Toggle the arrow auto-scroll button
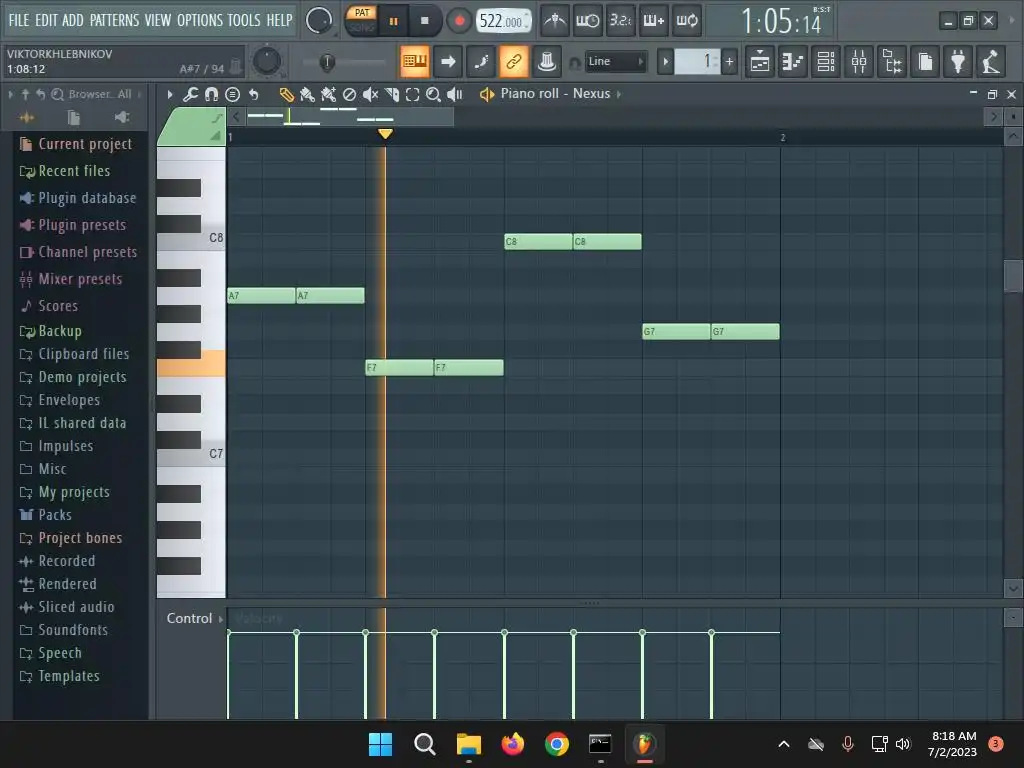This screenshot has width=1024, height=768. (448, 61)
